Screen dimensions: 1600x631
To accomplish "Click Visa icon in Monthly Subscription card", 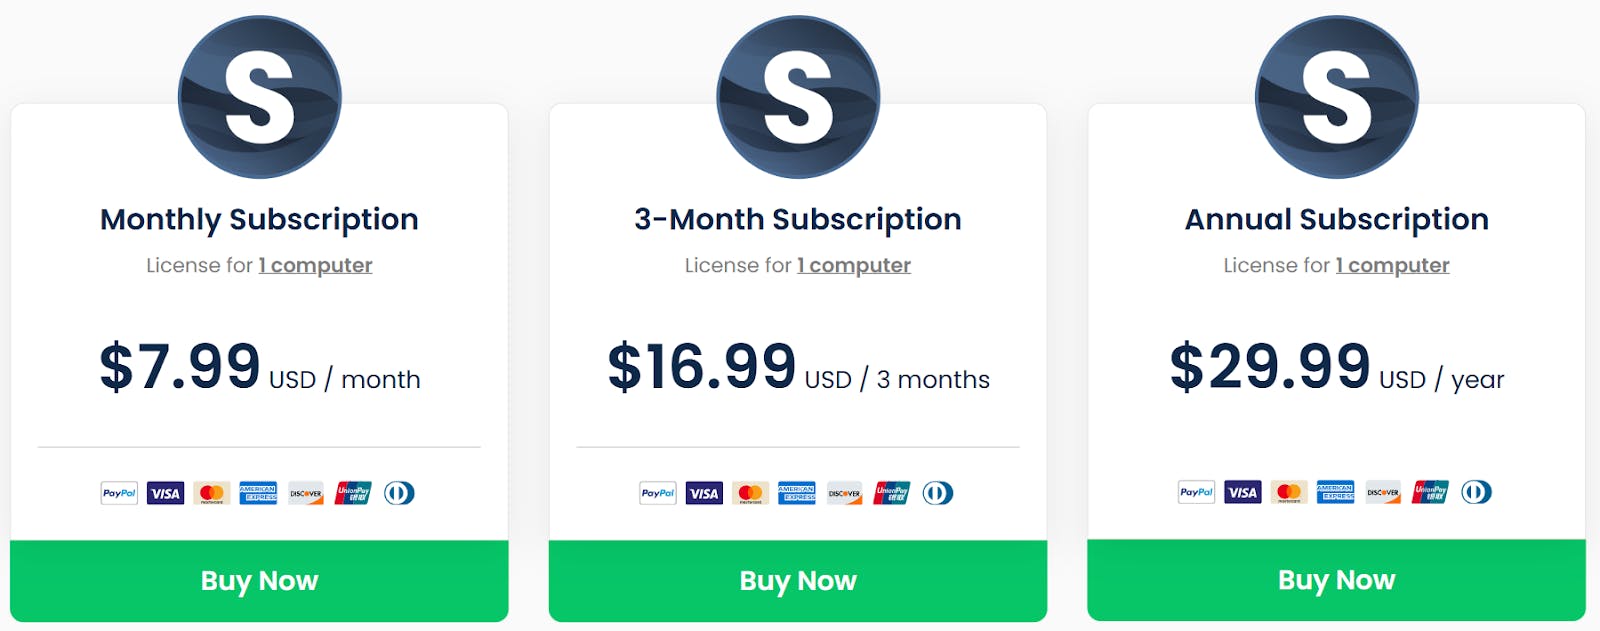I will tap(165, 493).
